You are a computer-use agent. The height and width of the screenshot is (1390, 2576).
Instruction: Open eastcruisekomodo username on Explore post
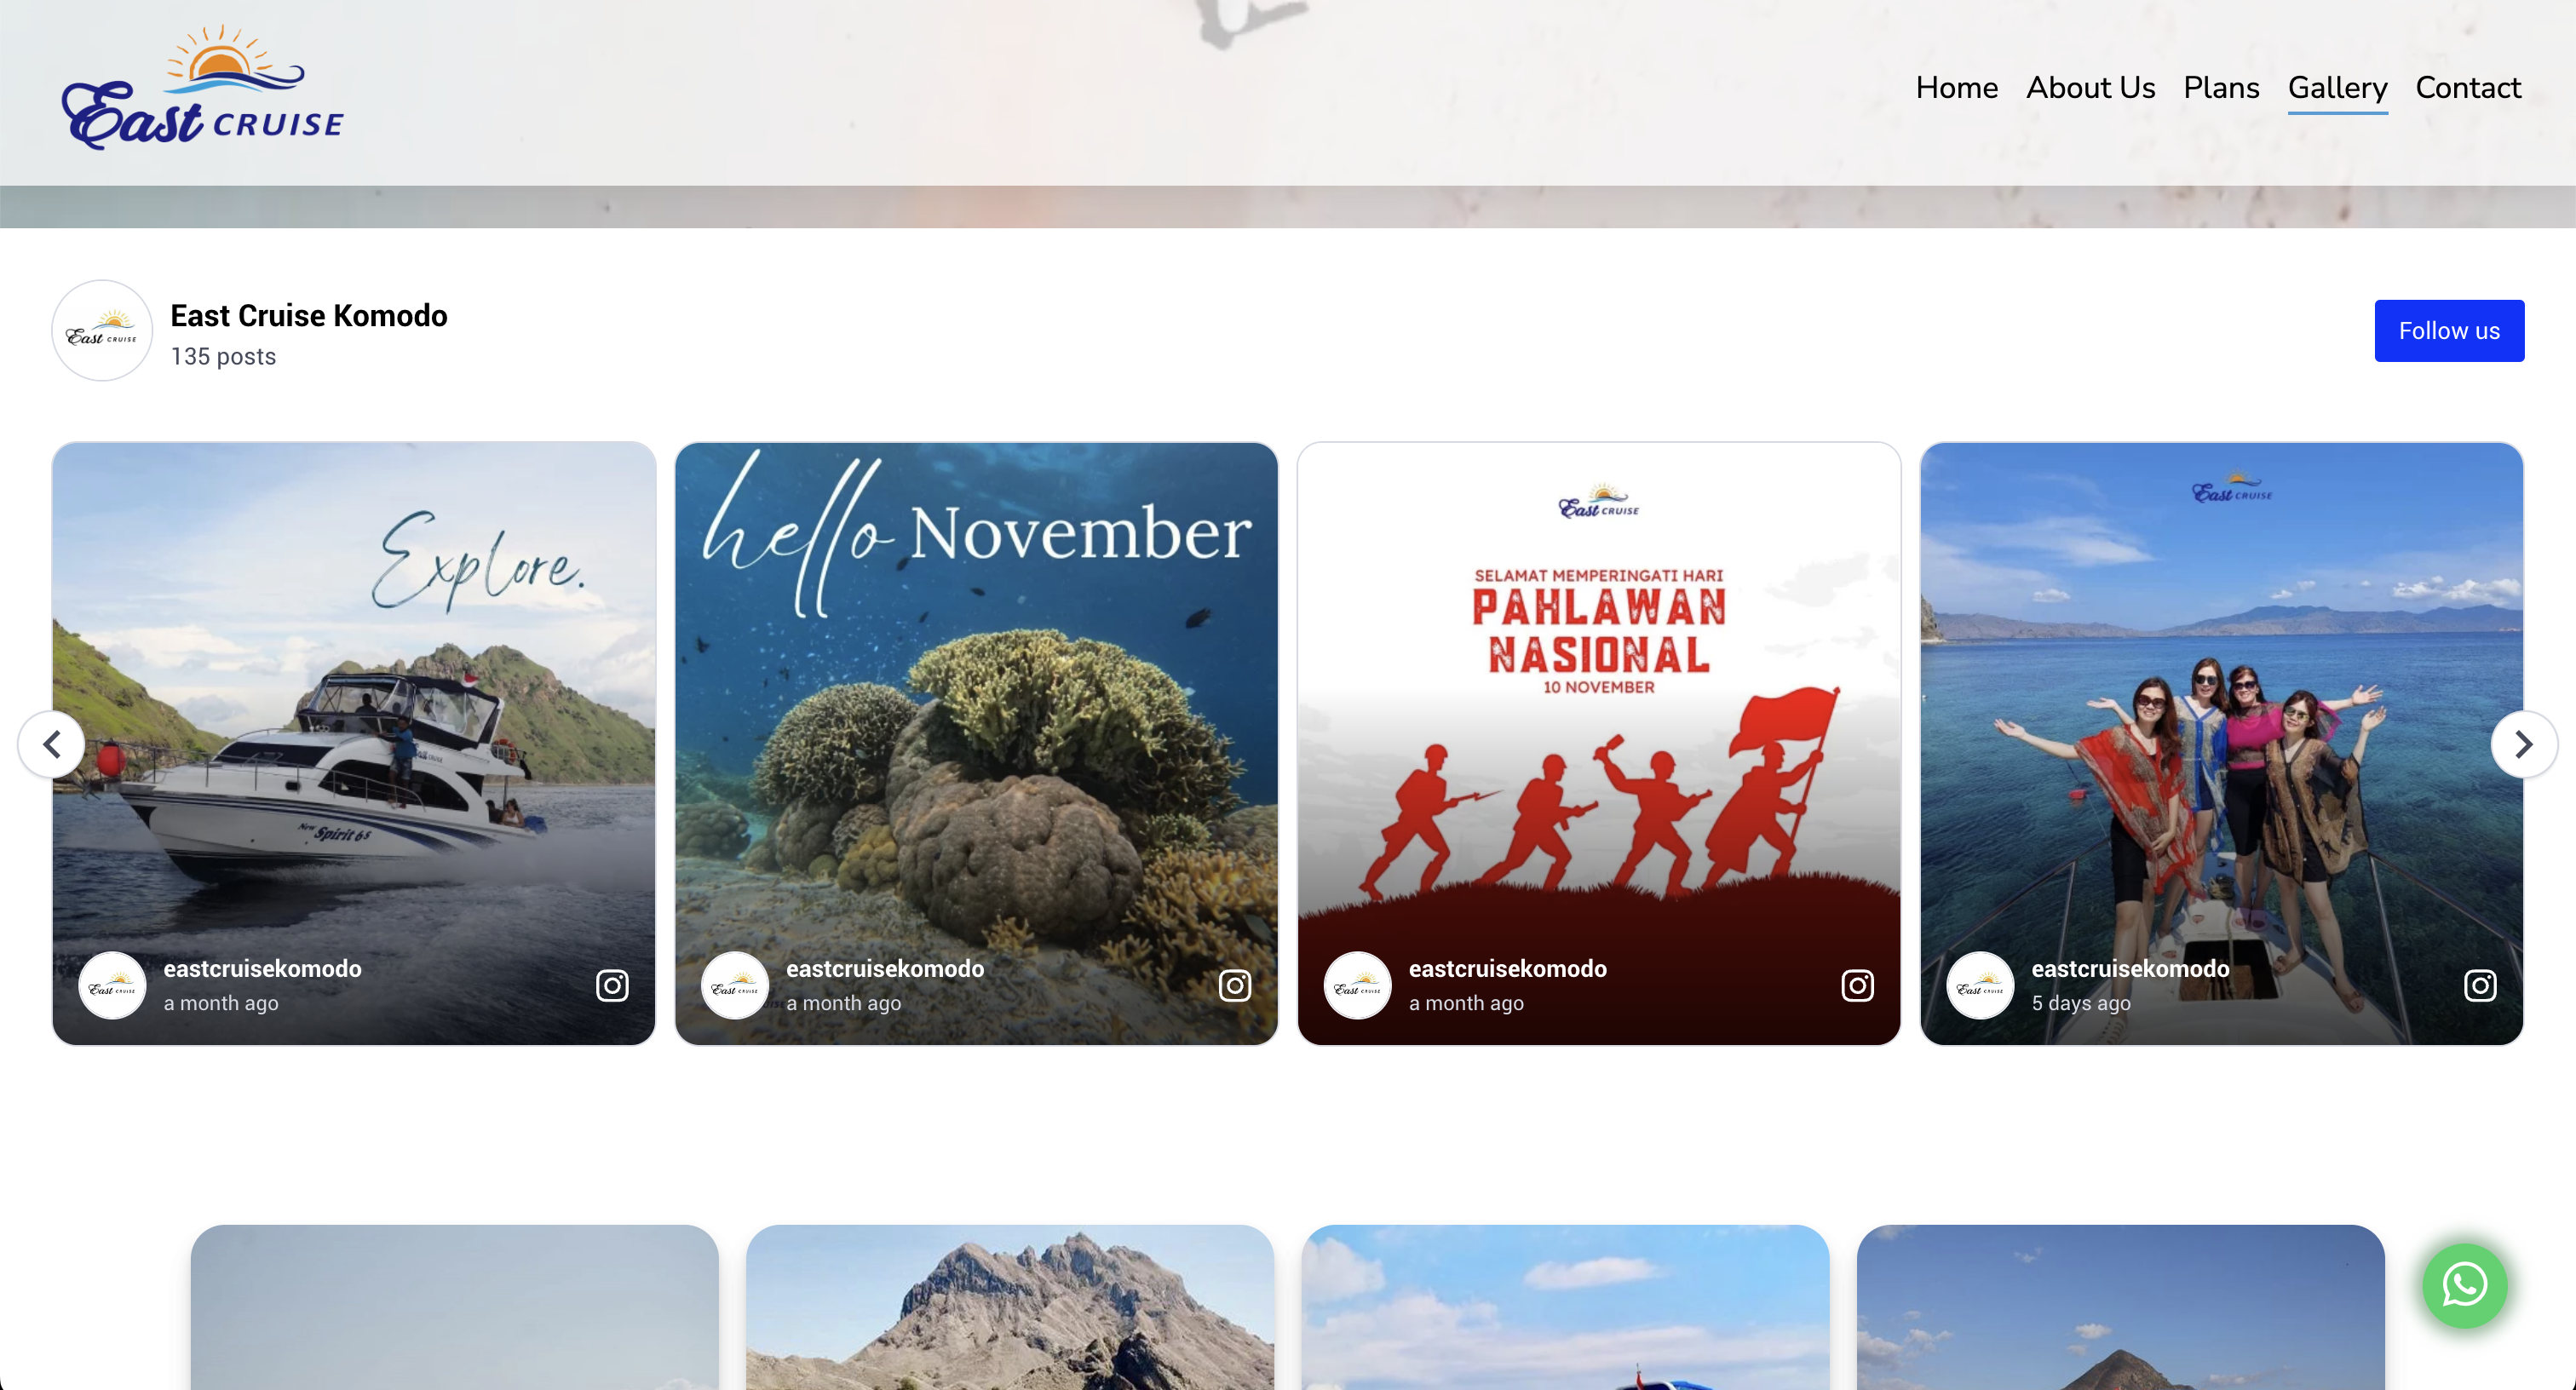pyautogui.click(x=263, y=968)
